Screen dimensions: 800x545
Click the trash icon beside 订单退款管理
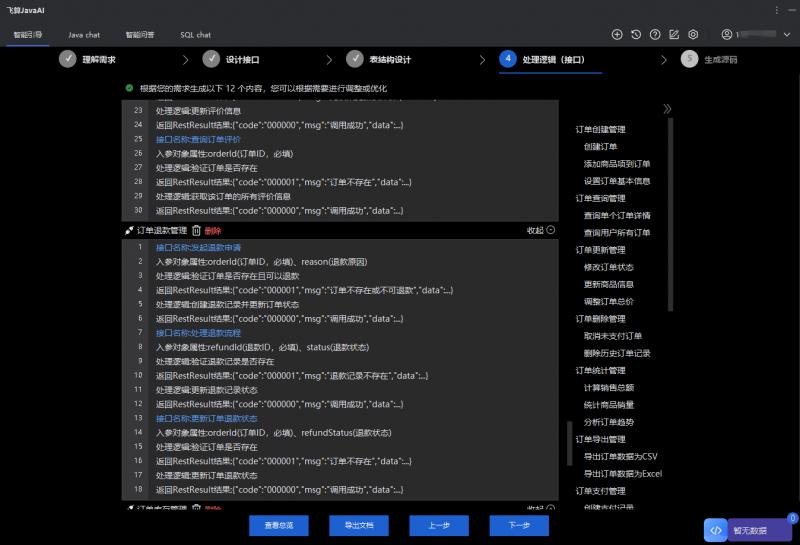click(x=196, y=230)
